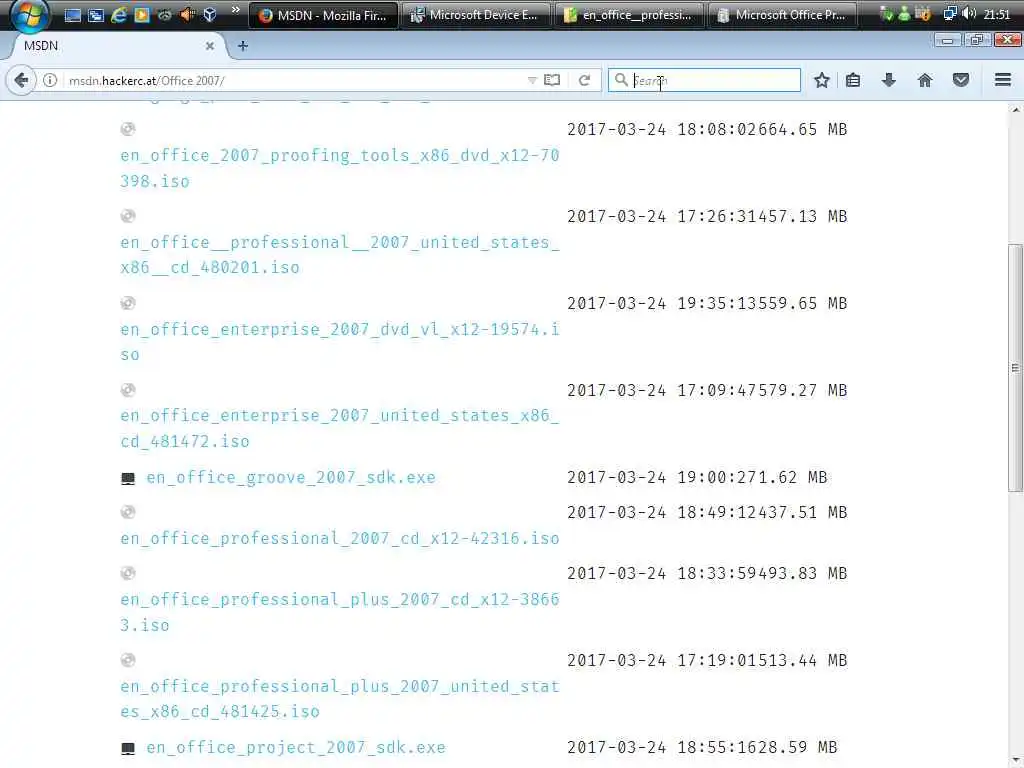
Task: Click exe icon beside groove_2007_sdk.exe
Action: pyautogui.click(x=128, y=479)
